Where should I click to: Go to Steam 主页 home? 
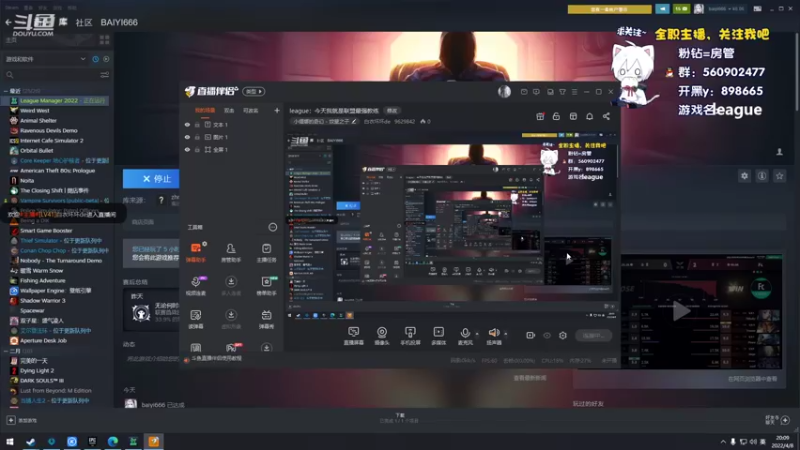(x=11, y=39)
